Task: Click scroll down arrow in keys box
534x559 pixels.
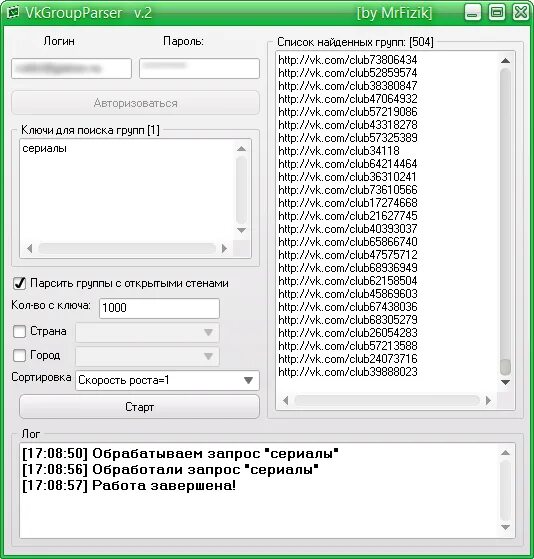Action: coord(241,230)
